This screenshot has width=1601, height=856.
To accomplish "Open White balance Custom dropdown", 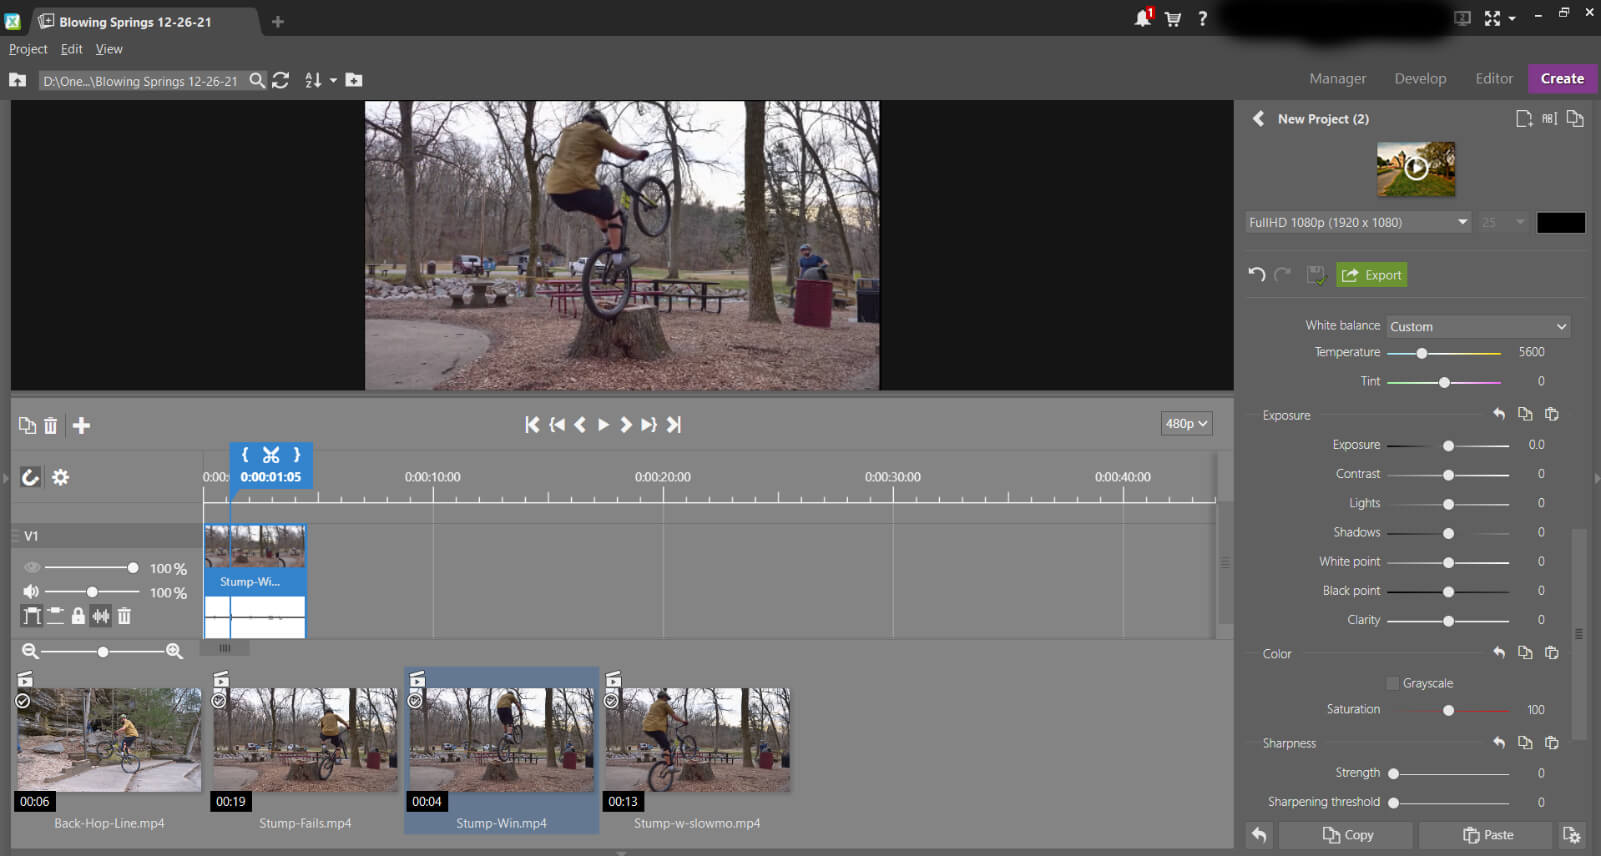I will click(1477, 327).
